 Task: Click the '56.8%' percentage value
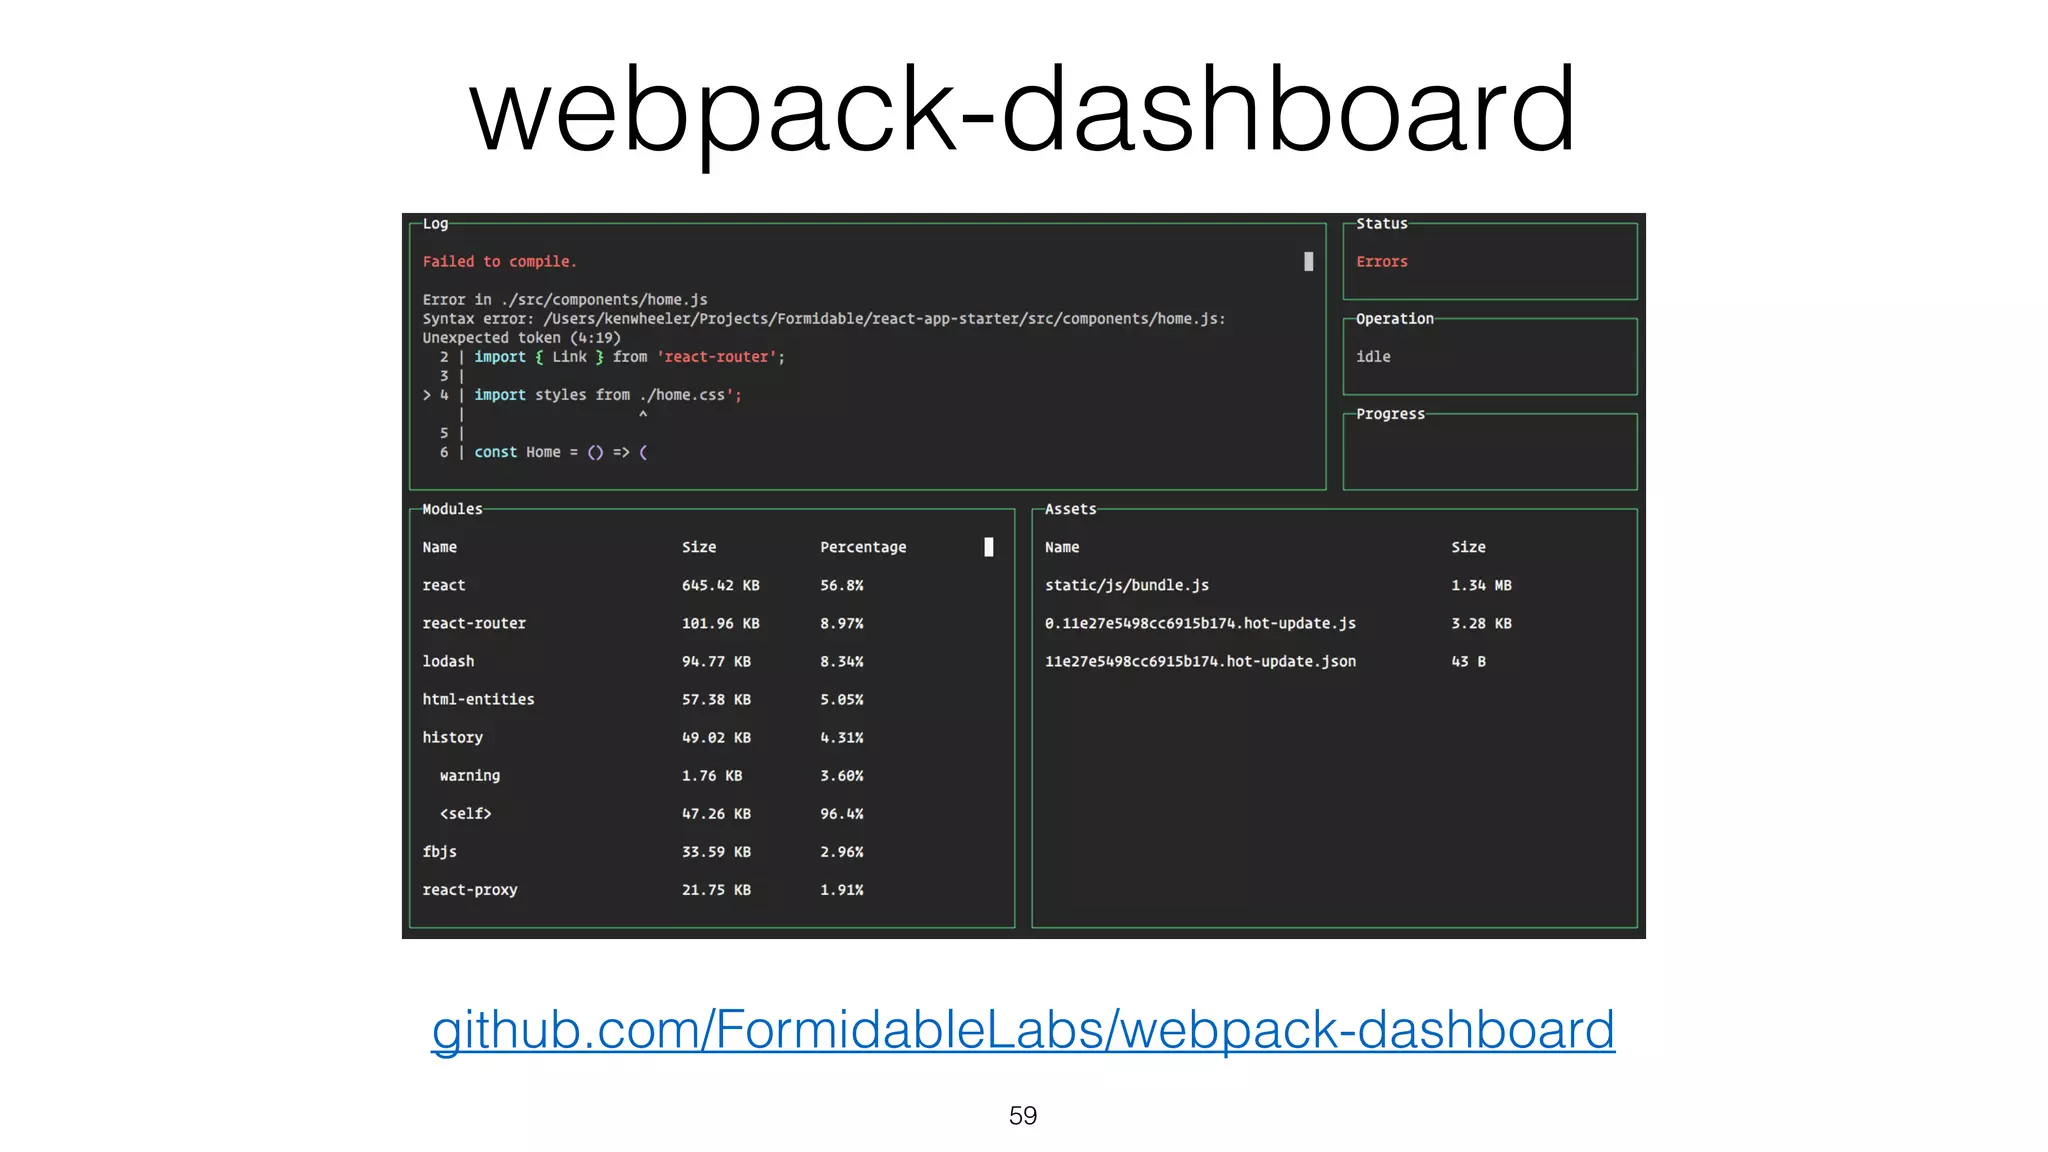[x=842, y=585]
